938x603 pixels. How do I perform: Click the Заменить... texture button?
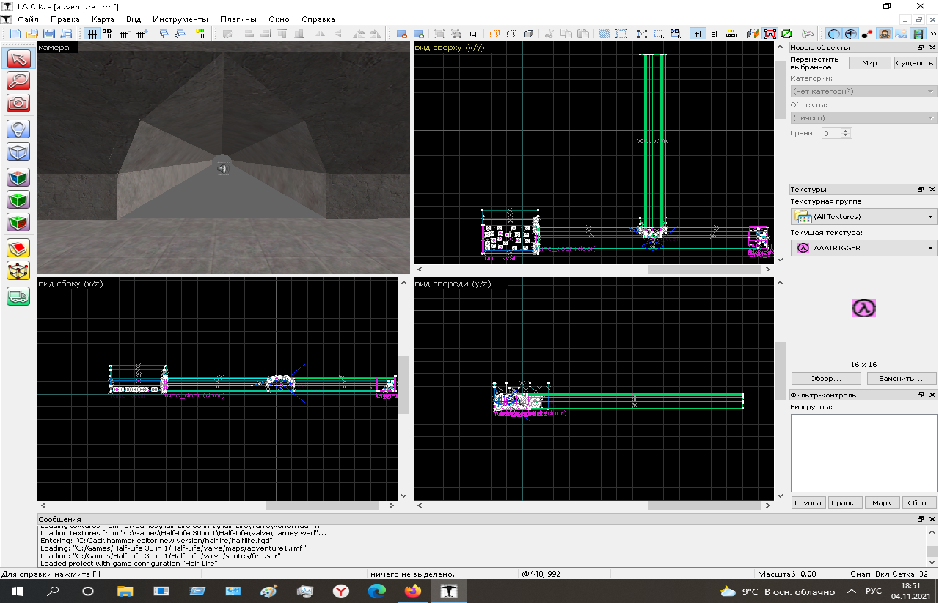click(901, 379)
